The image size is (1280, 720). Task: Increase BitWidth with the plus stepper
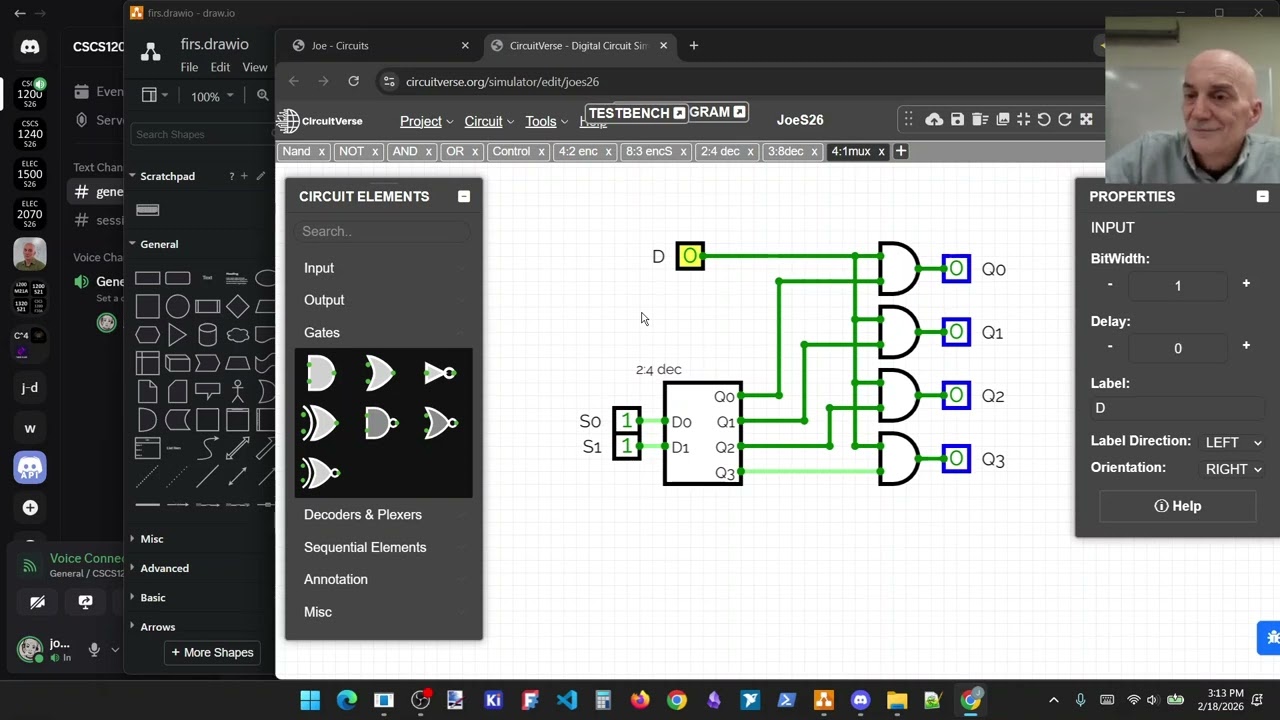pyautogui.click(x=1246, y=284)
